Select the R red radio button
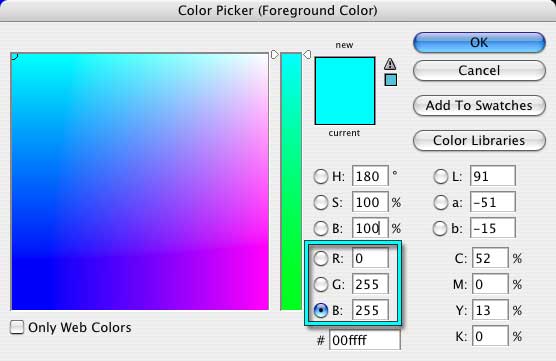 (321, 259)
